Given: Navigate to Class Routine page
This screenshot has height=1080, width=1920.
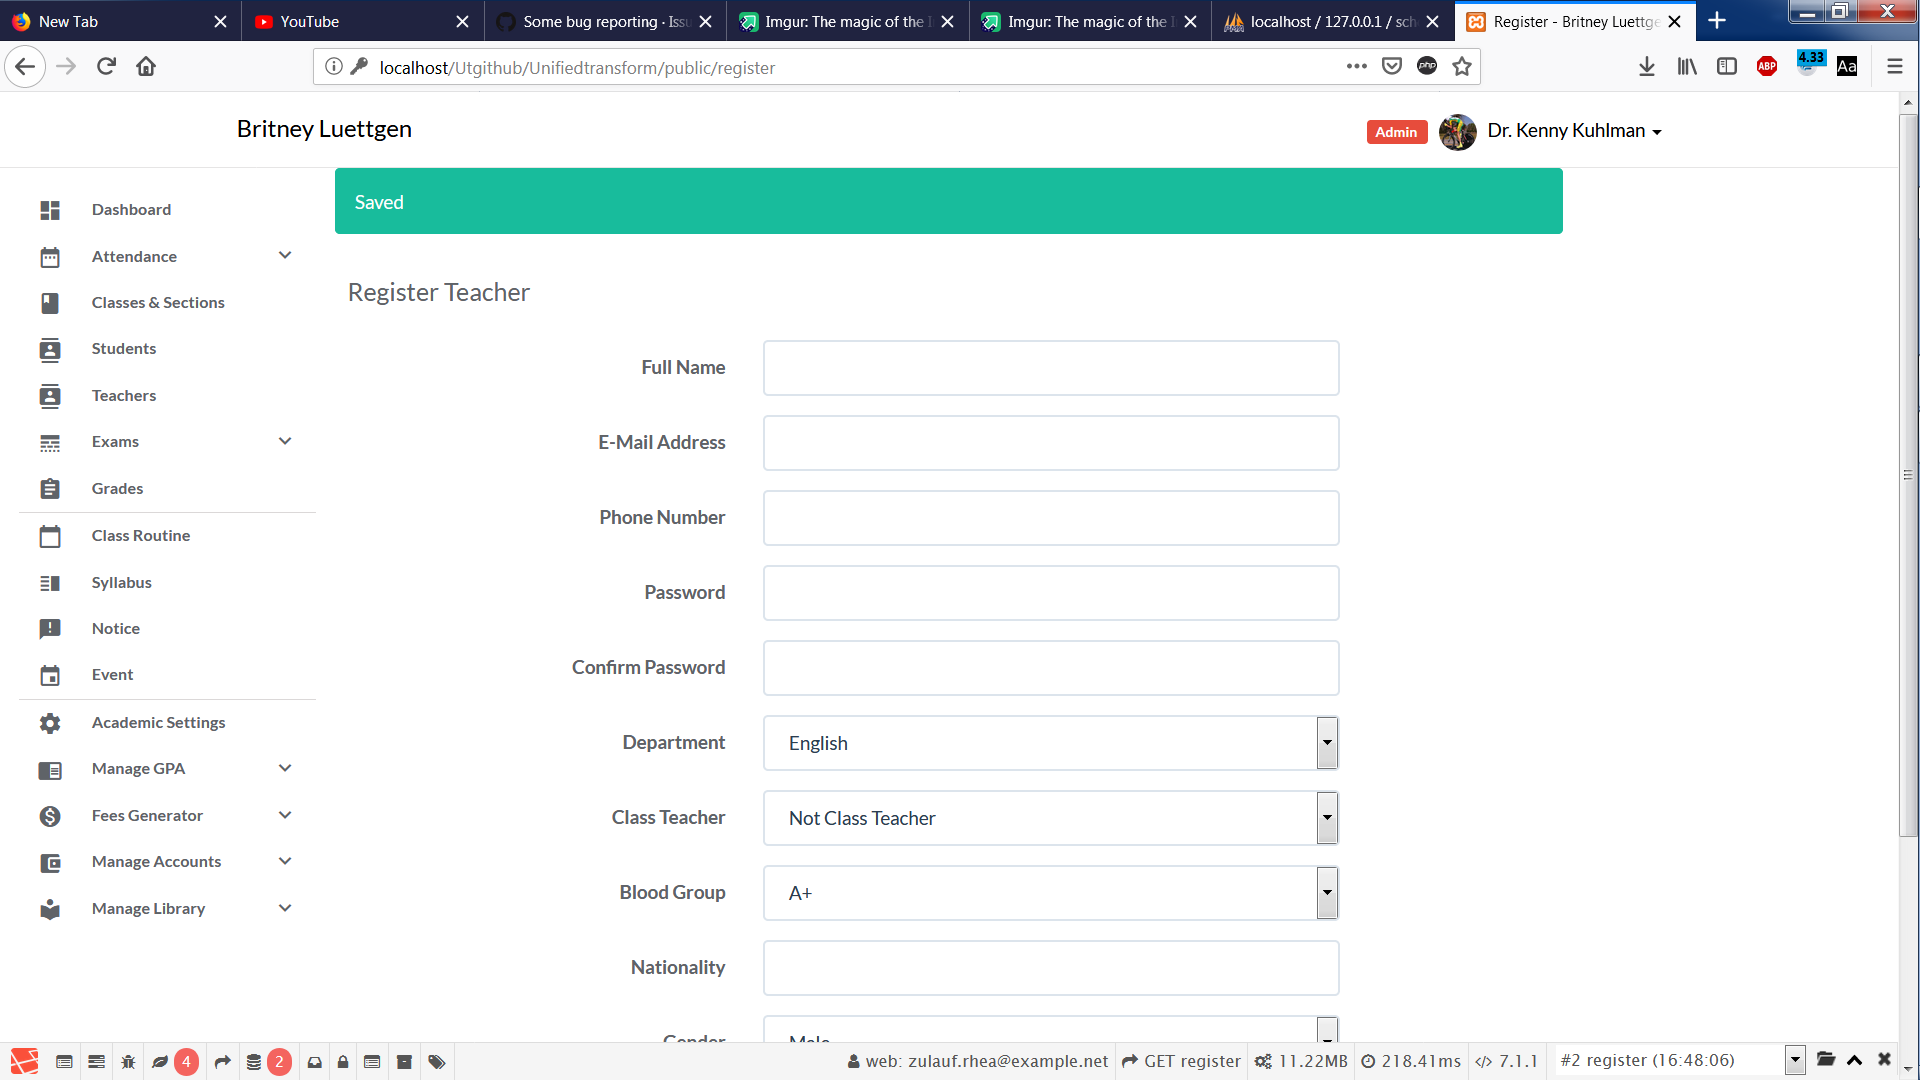Looking at the screenshot, I should [140, 535].
